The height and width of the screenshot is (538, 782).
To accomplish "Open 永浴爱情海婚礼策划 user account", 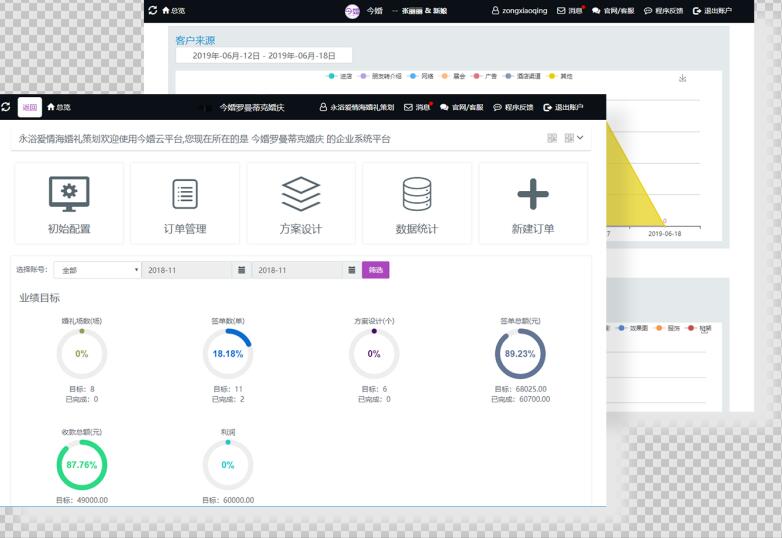I will click(357, 107).
